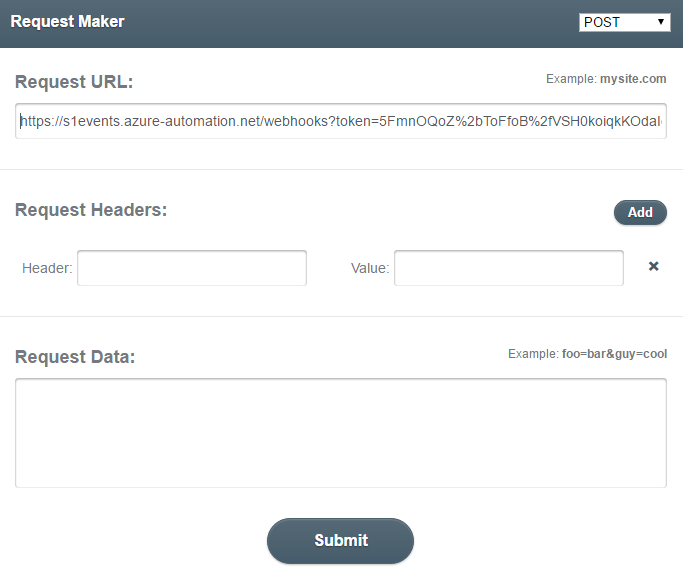
Task: Click the webhook token text in the URL
Action: pyautogui.click(x=520, y=121)
